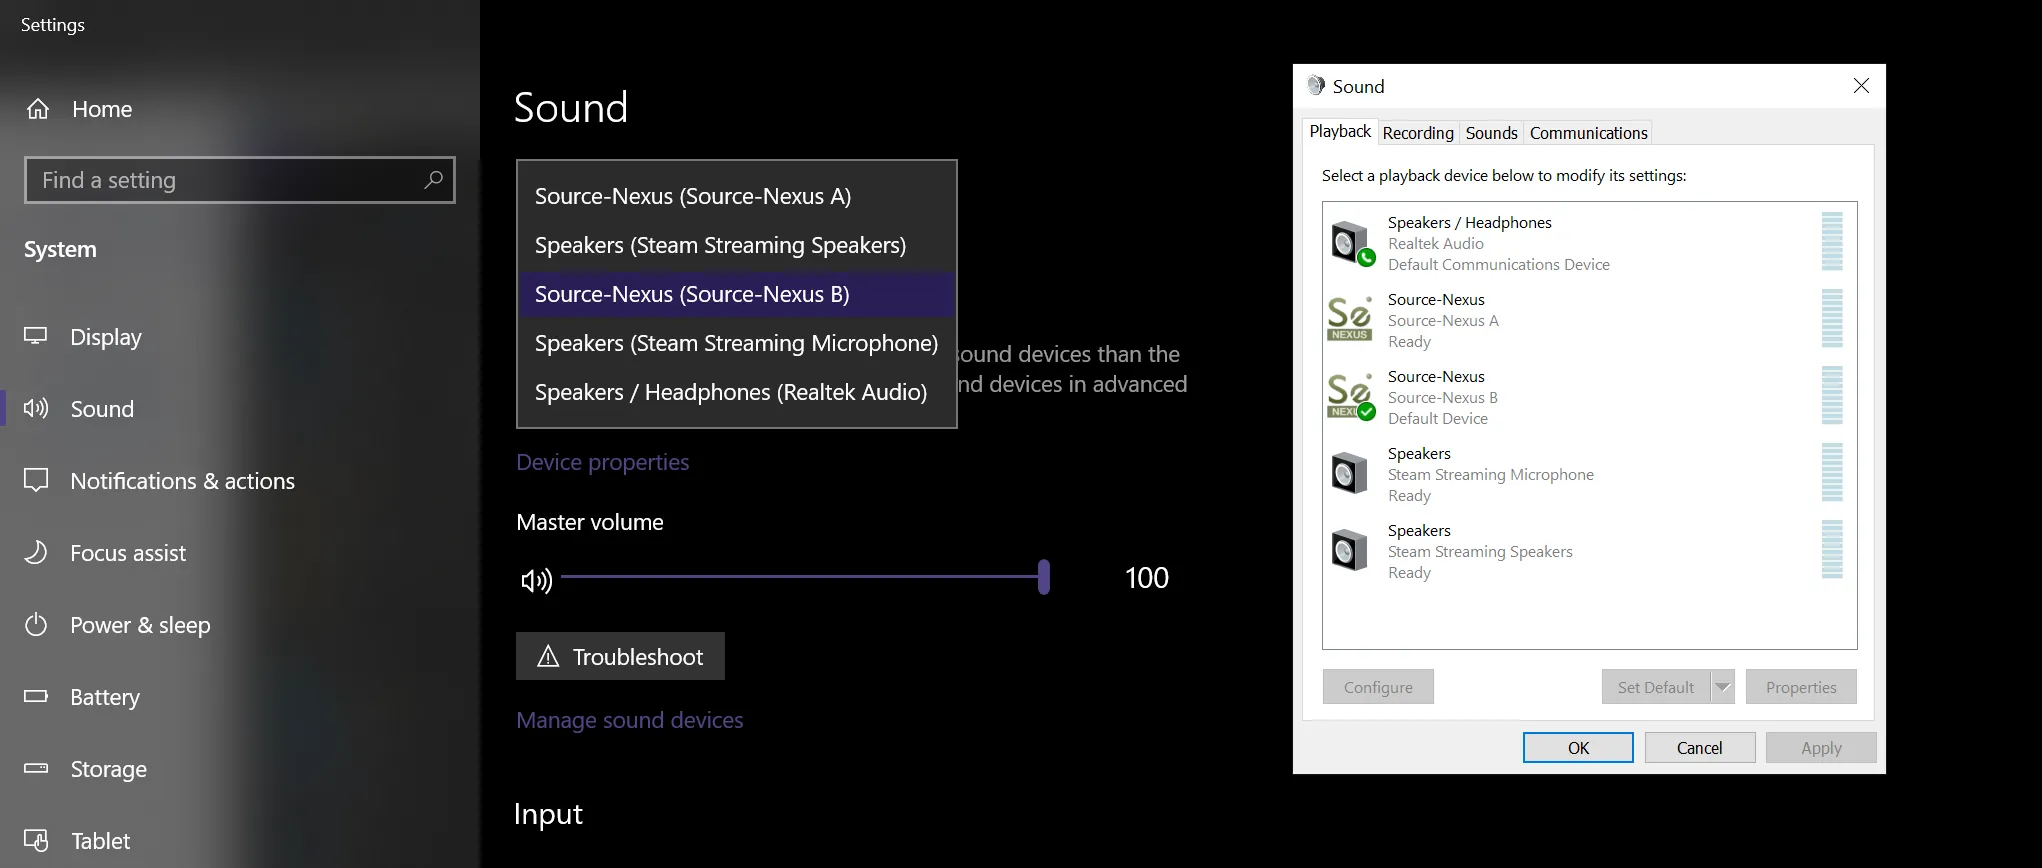Click the Battery icon in sidebar
The height and width of the screenshot is (868, 2042).
point(36,697)
